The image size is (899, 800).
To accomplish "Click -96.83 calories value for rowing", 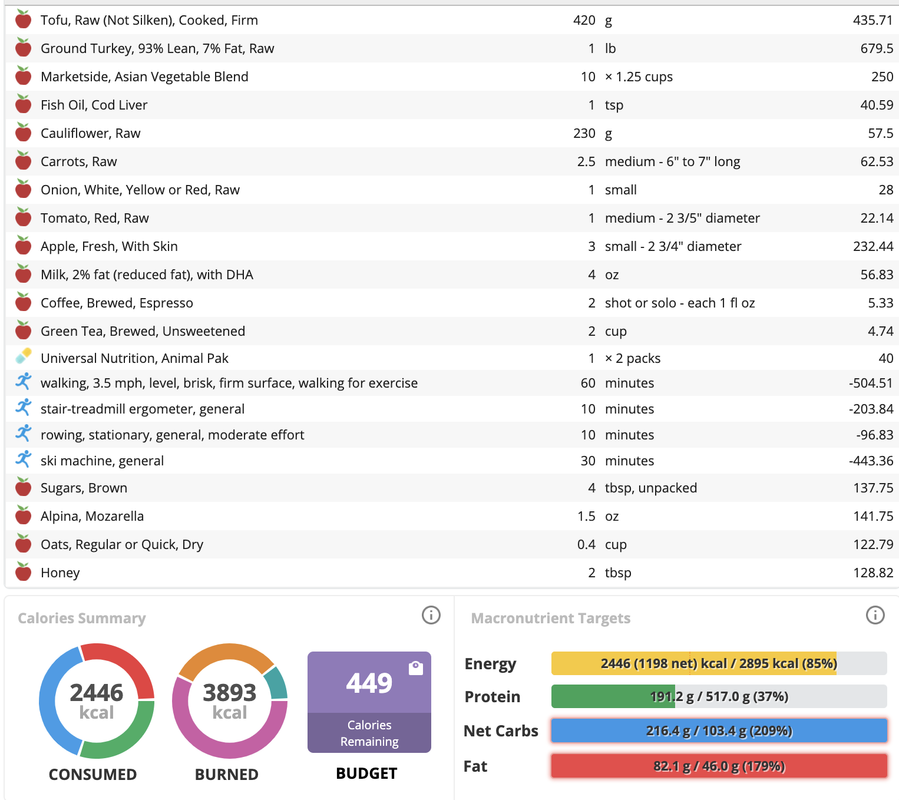I will click(x=874, y=435).
